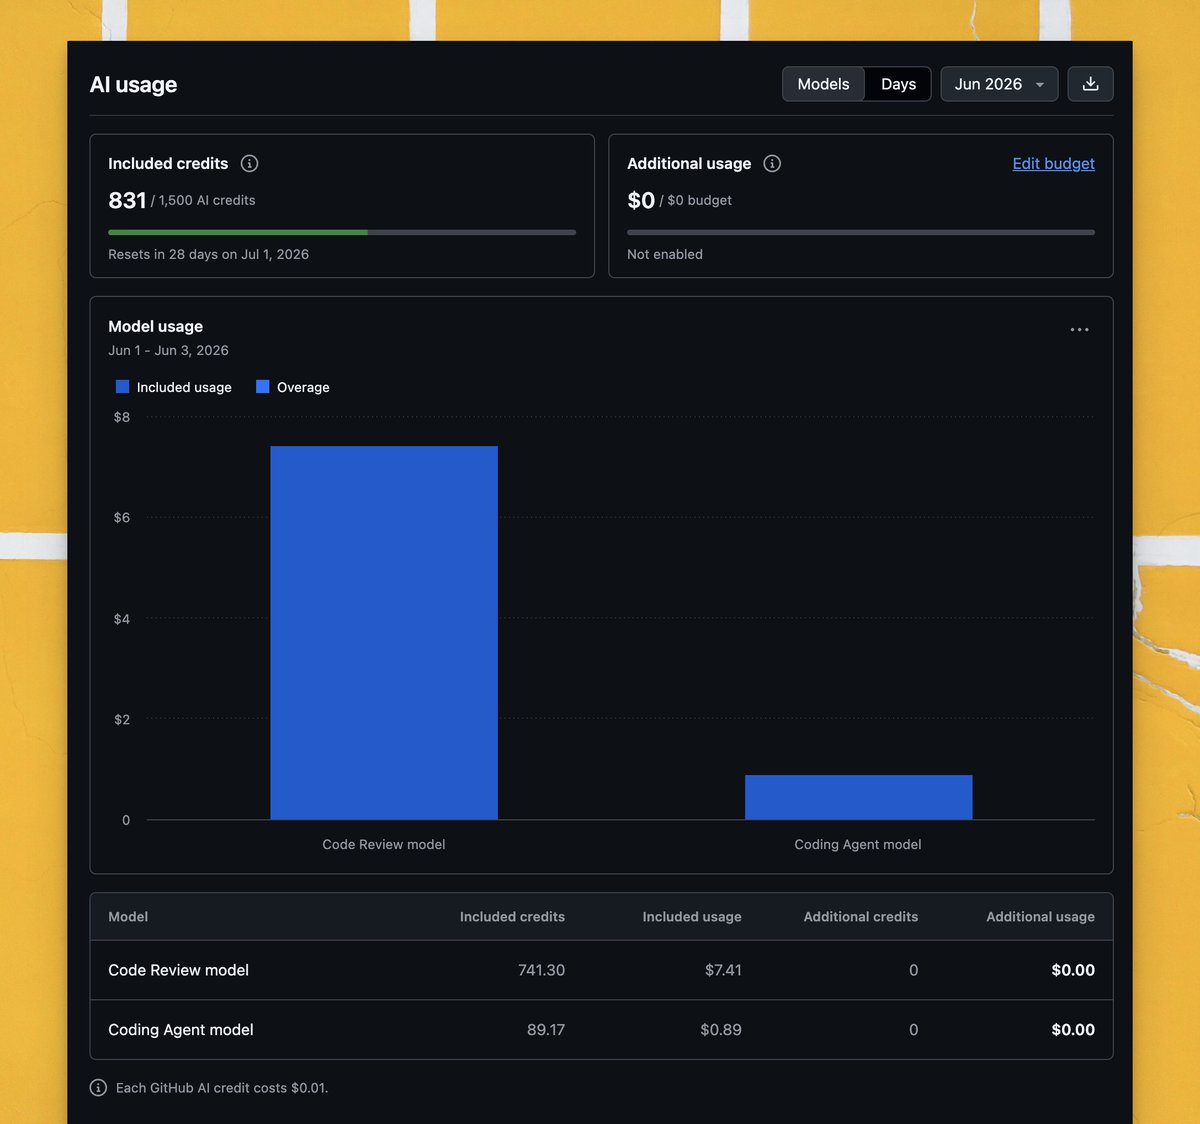This screenshot has height=1124, width=1200.
Task: Click the Additional usage column header
Action: pos(1040,916)
